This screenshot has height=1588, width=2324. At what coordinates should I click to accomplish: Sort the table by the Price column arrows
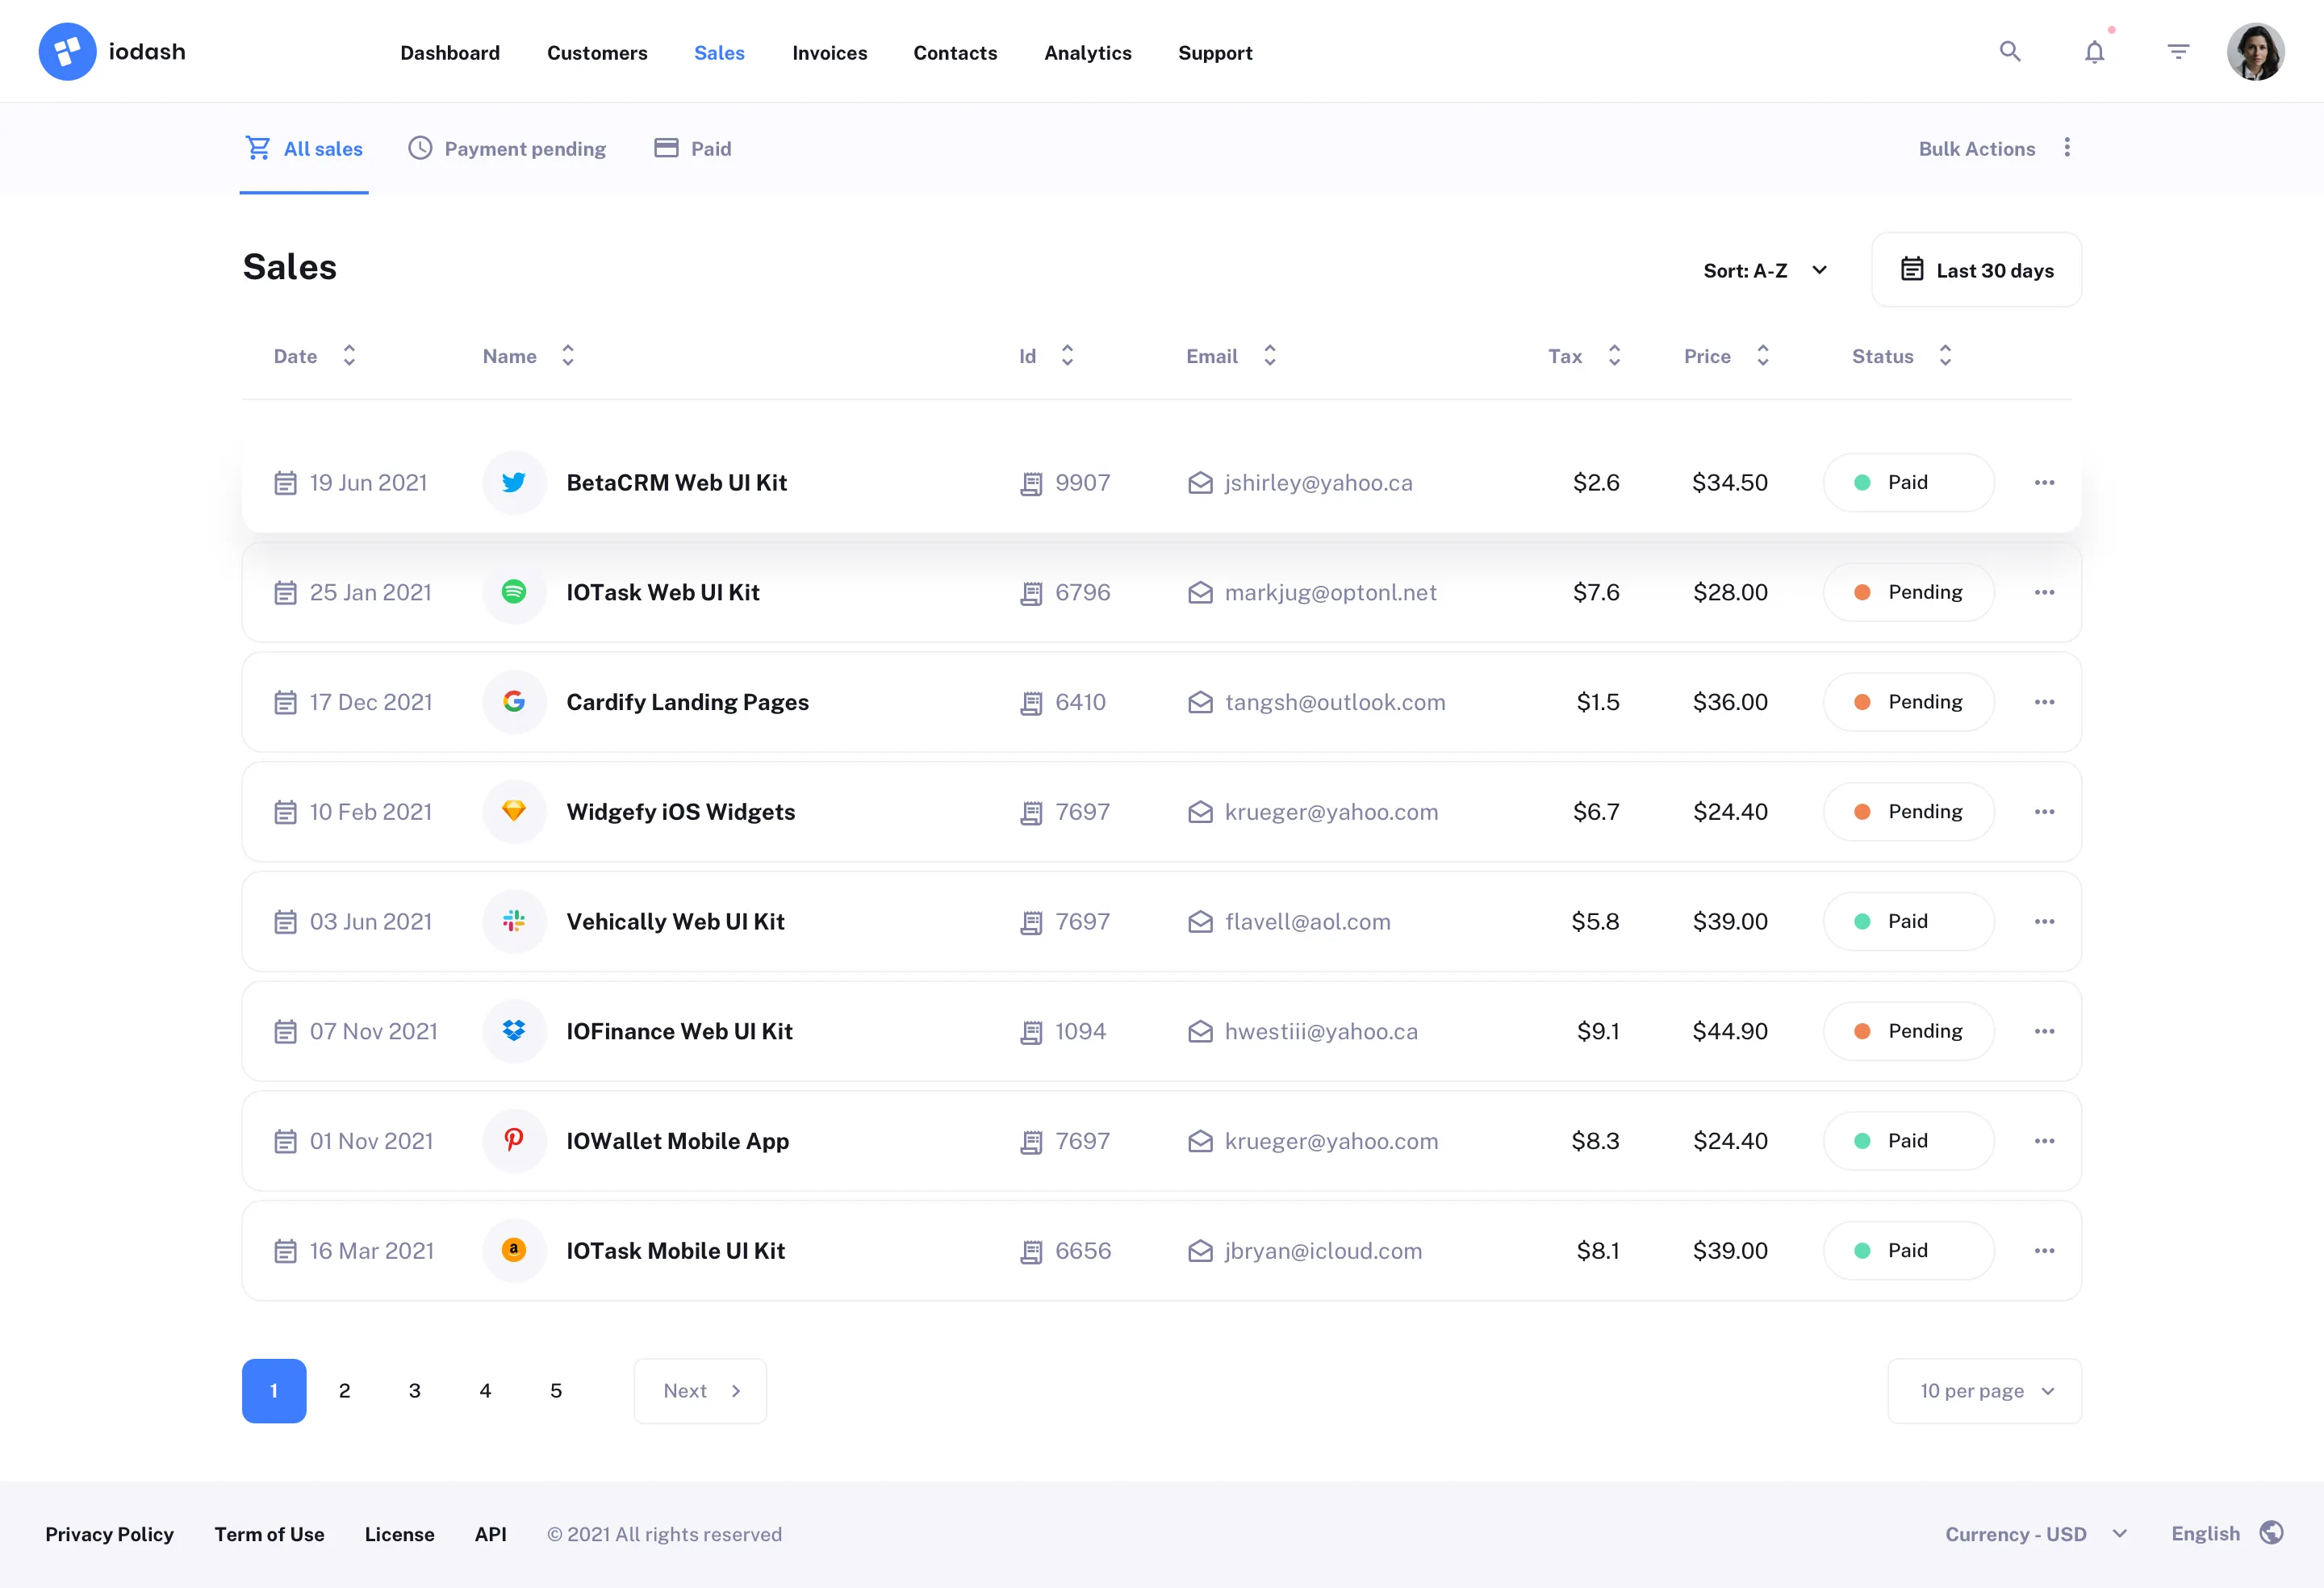click(1762, 355)
